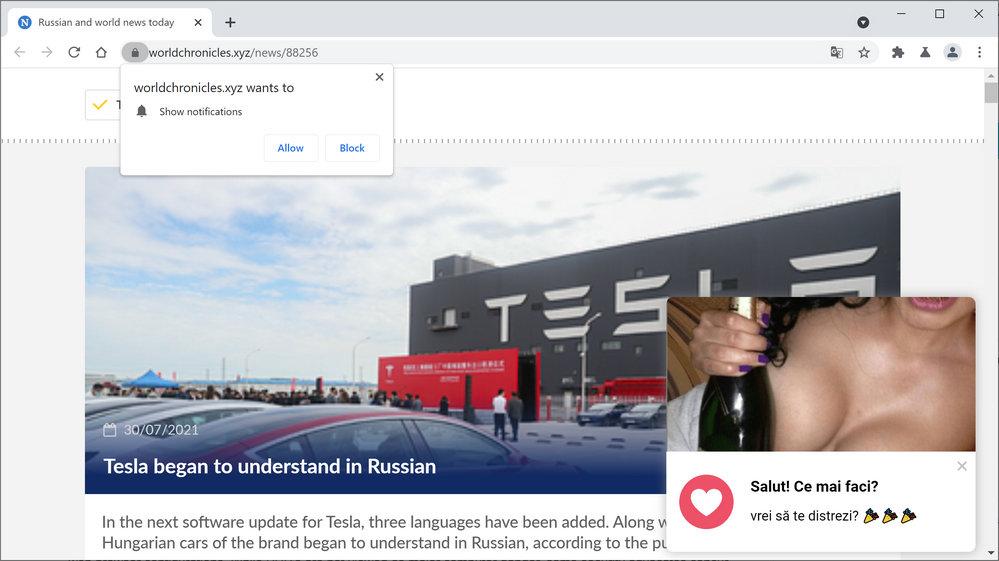
Task: Select the 'Russian and world news today' tab
Action: point(111,22)
